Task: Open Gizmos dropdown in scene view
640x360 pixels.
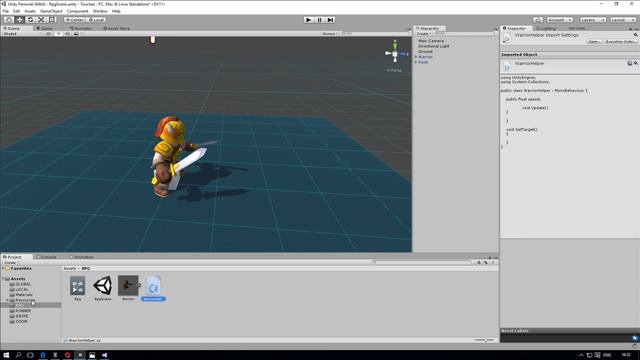Action: coord(330,34)
